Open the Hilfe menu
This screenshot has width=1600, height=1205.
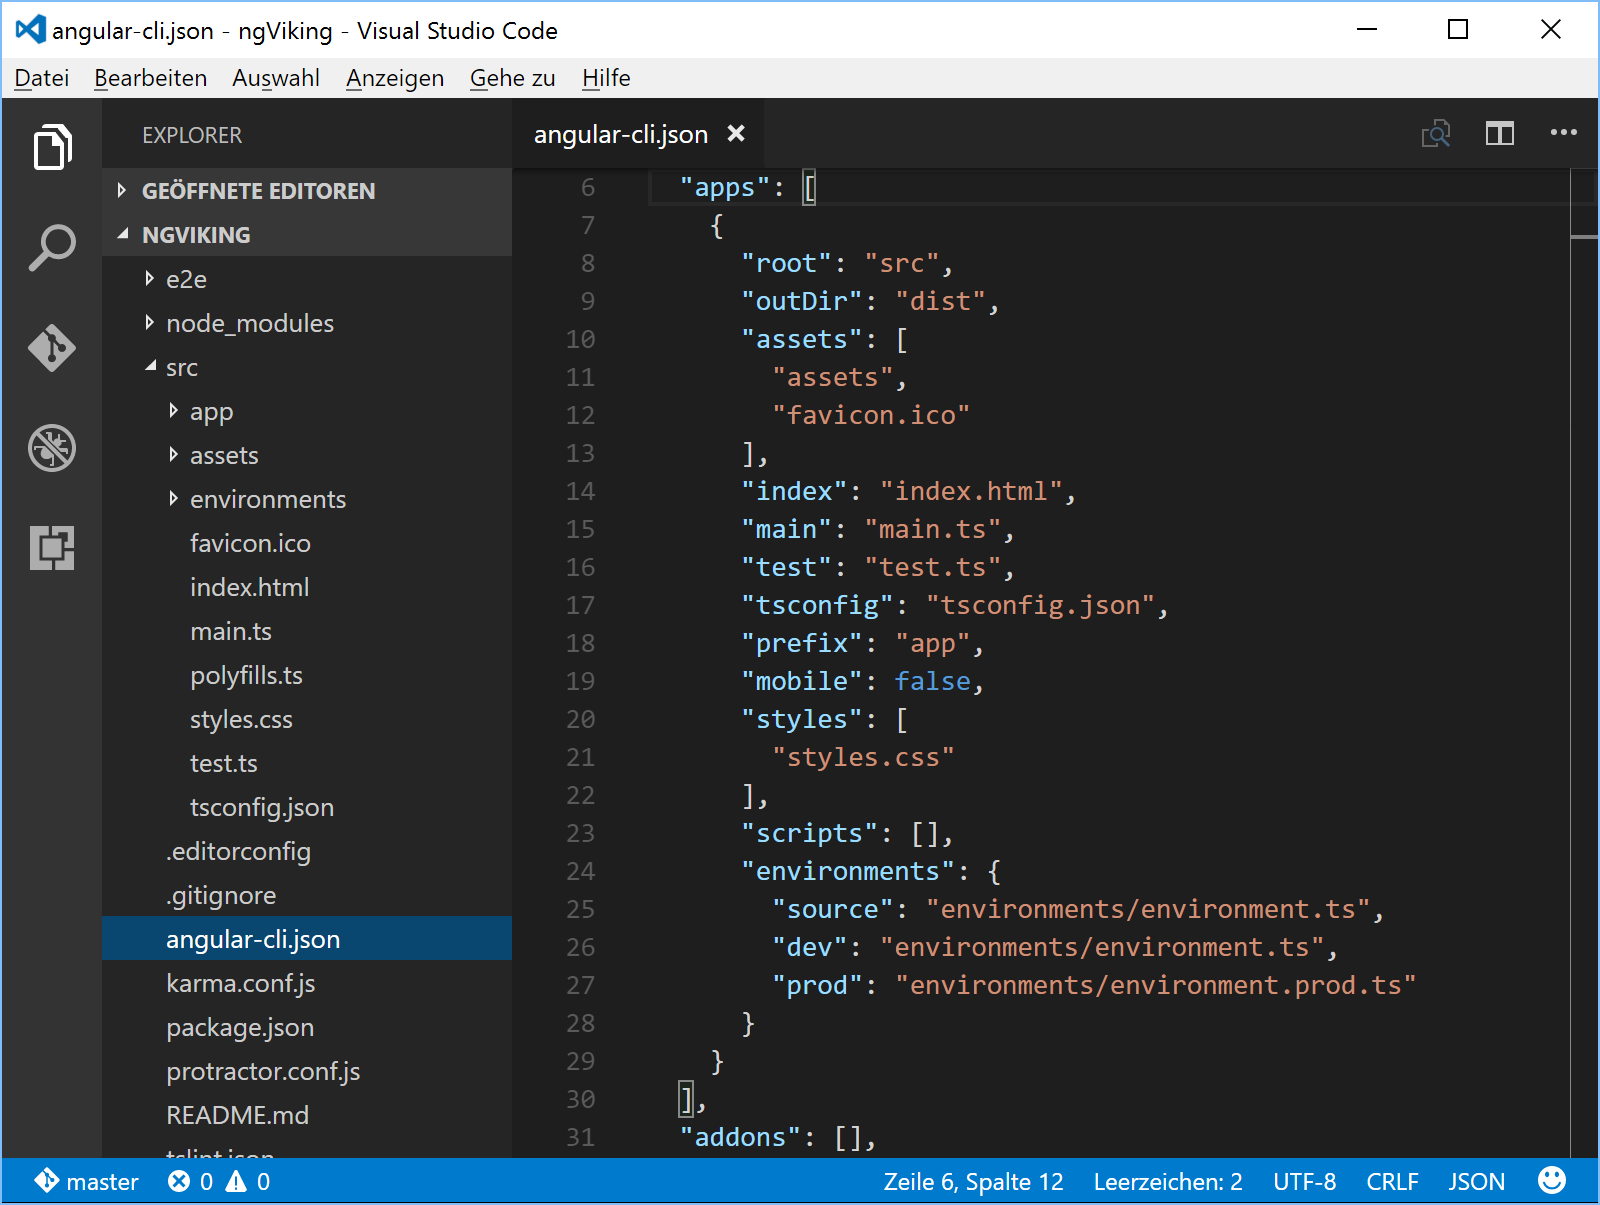pos(606,78)
